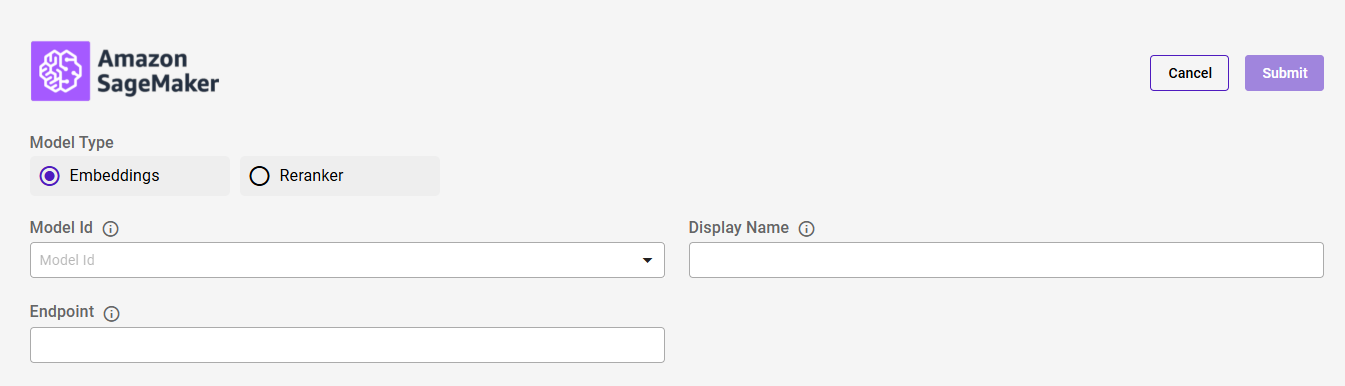Click the info icon next to Endpoint
The width and height of the screenshot is (1345, 386).
click(x=112, y=314)
